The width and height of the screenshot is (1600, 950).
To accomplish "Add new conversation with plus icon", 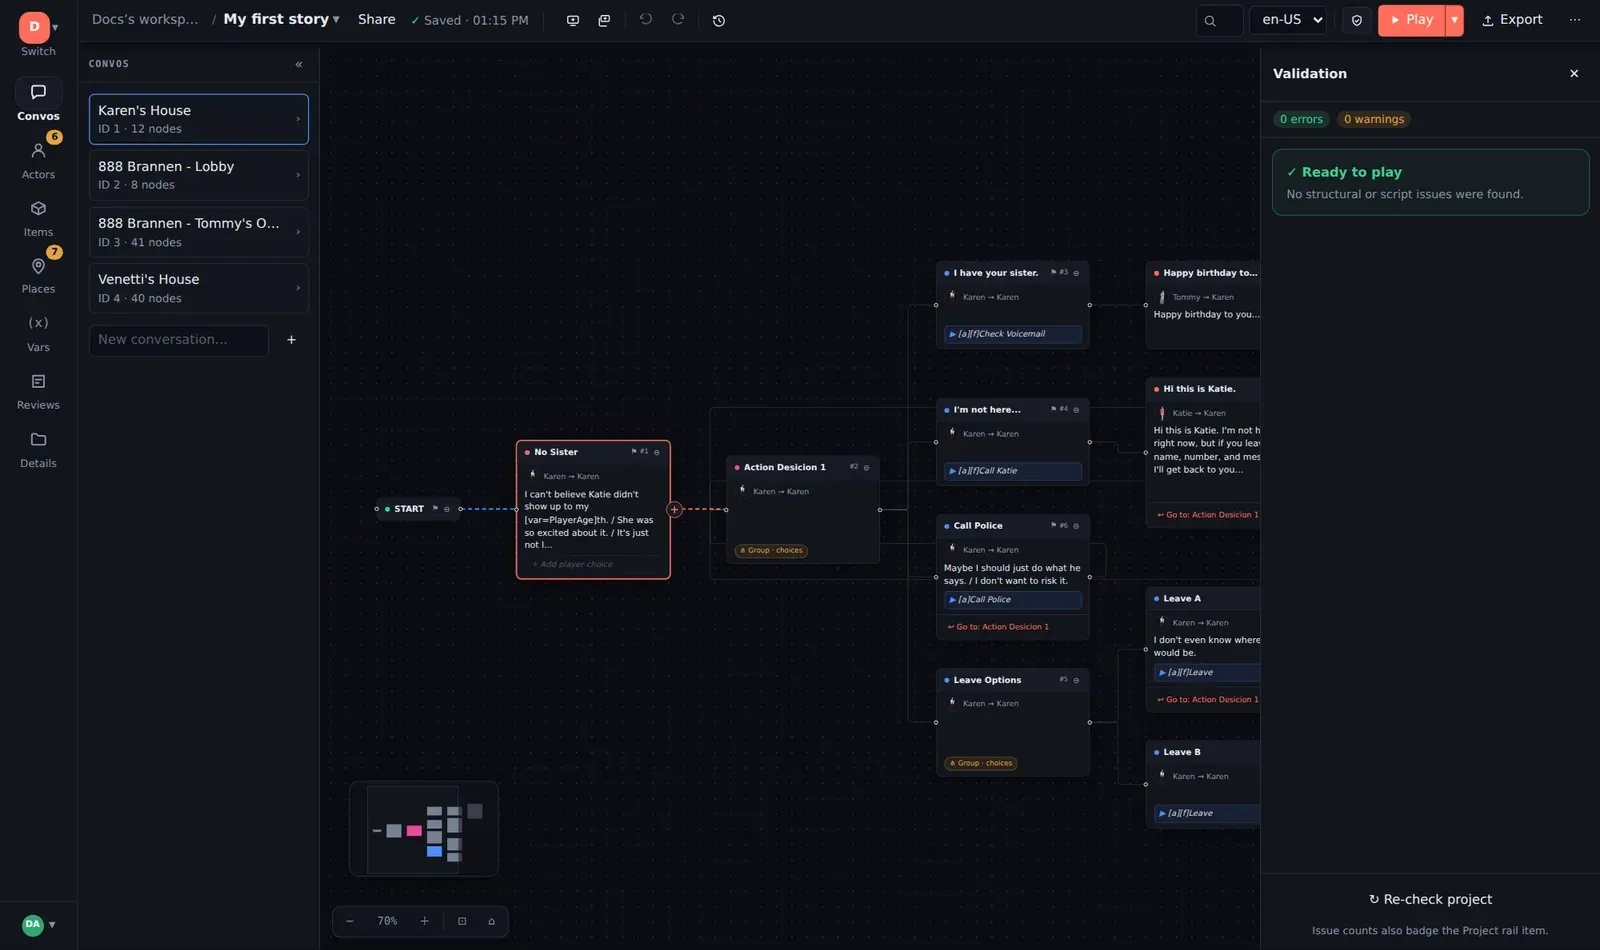I will coord(291,340).
